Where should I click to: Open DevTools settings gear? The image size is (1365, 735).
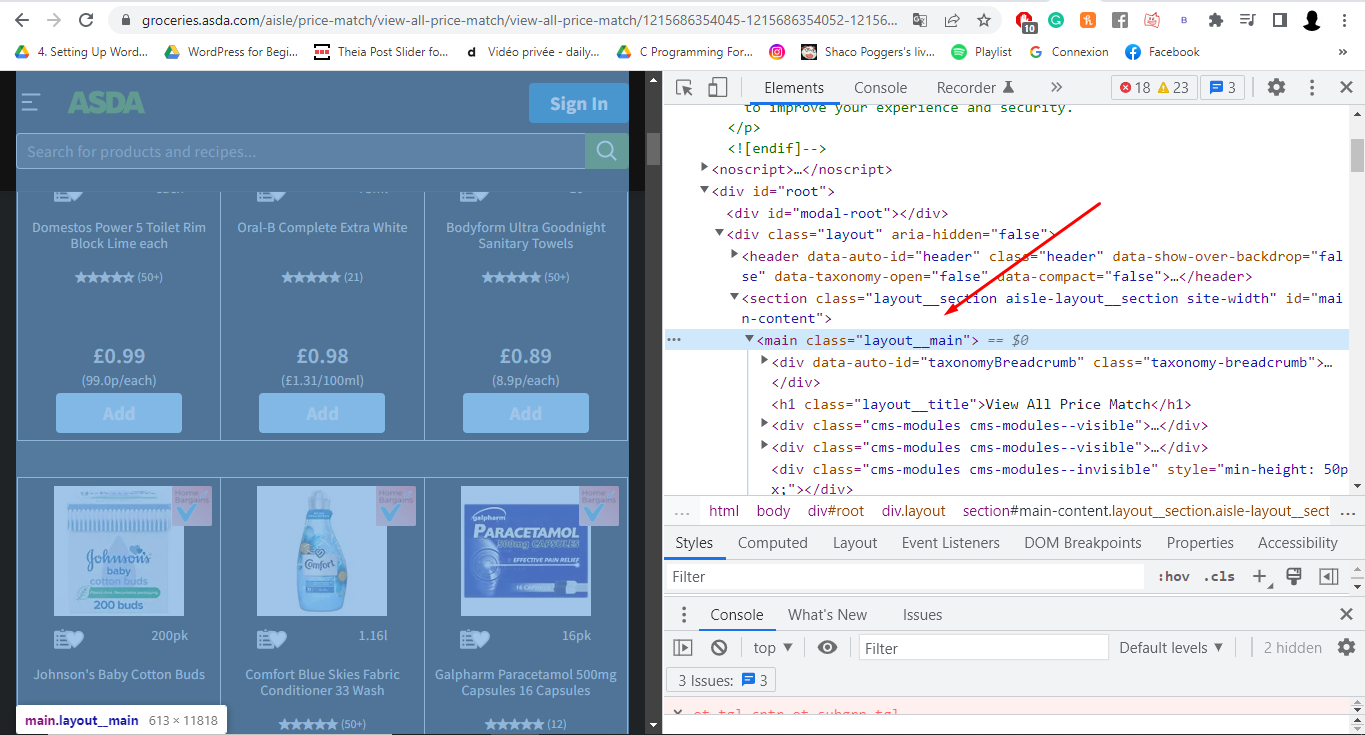pyautogui.click(x=1276, y=88)
